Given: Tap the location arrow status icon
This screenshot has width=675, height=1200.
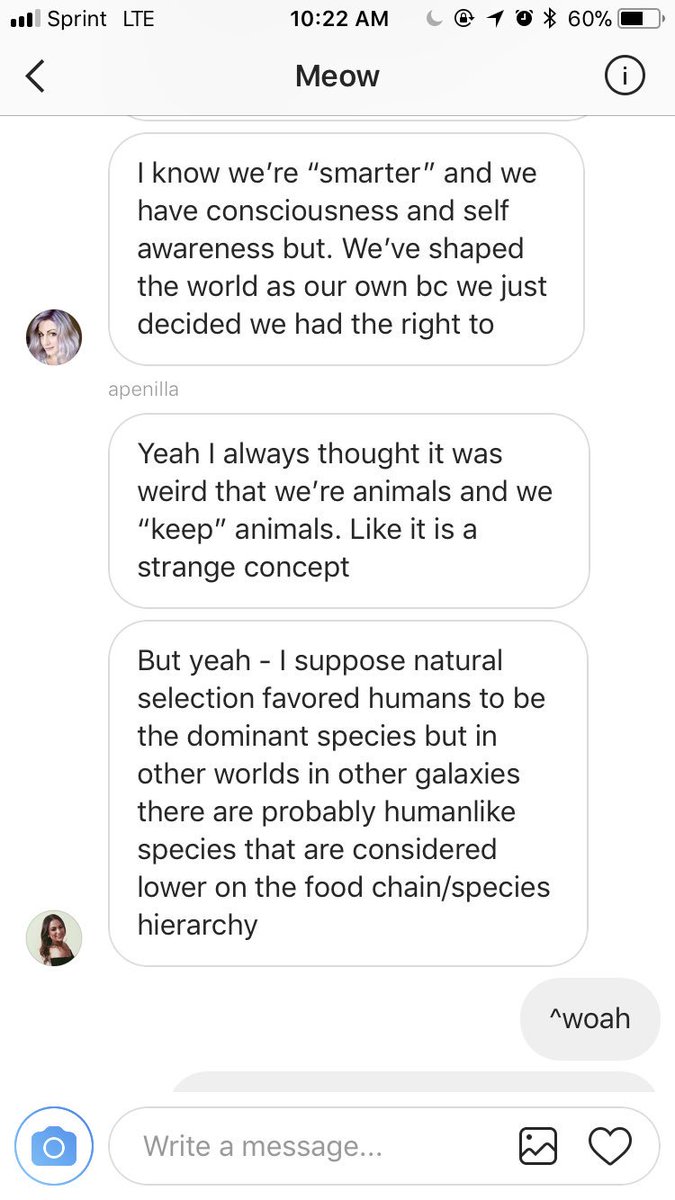Looking at the screenshot, I should 495,18.
